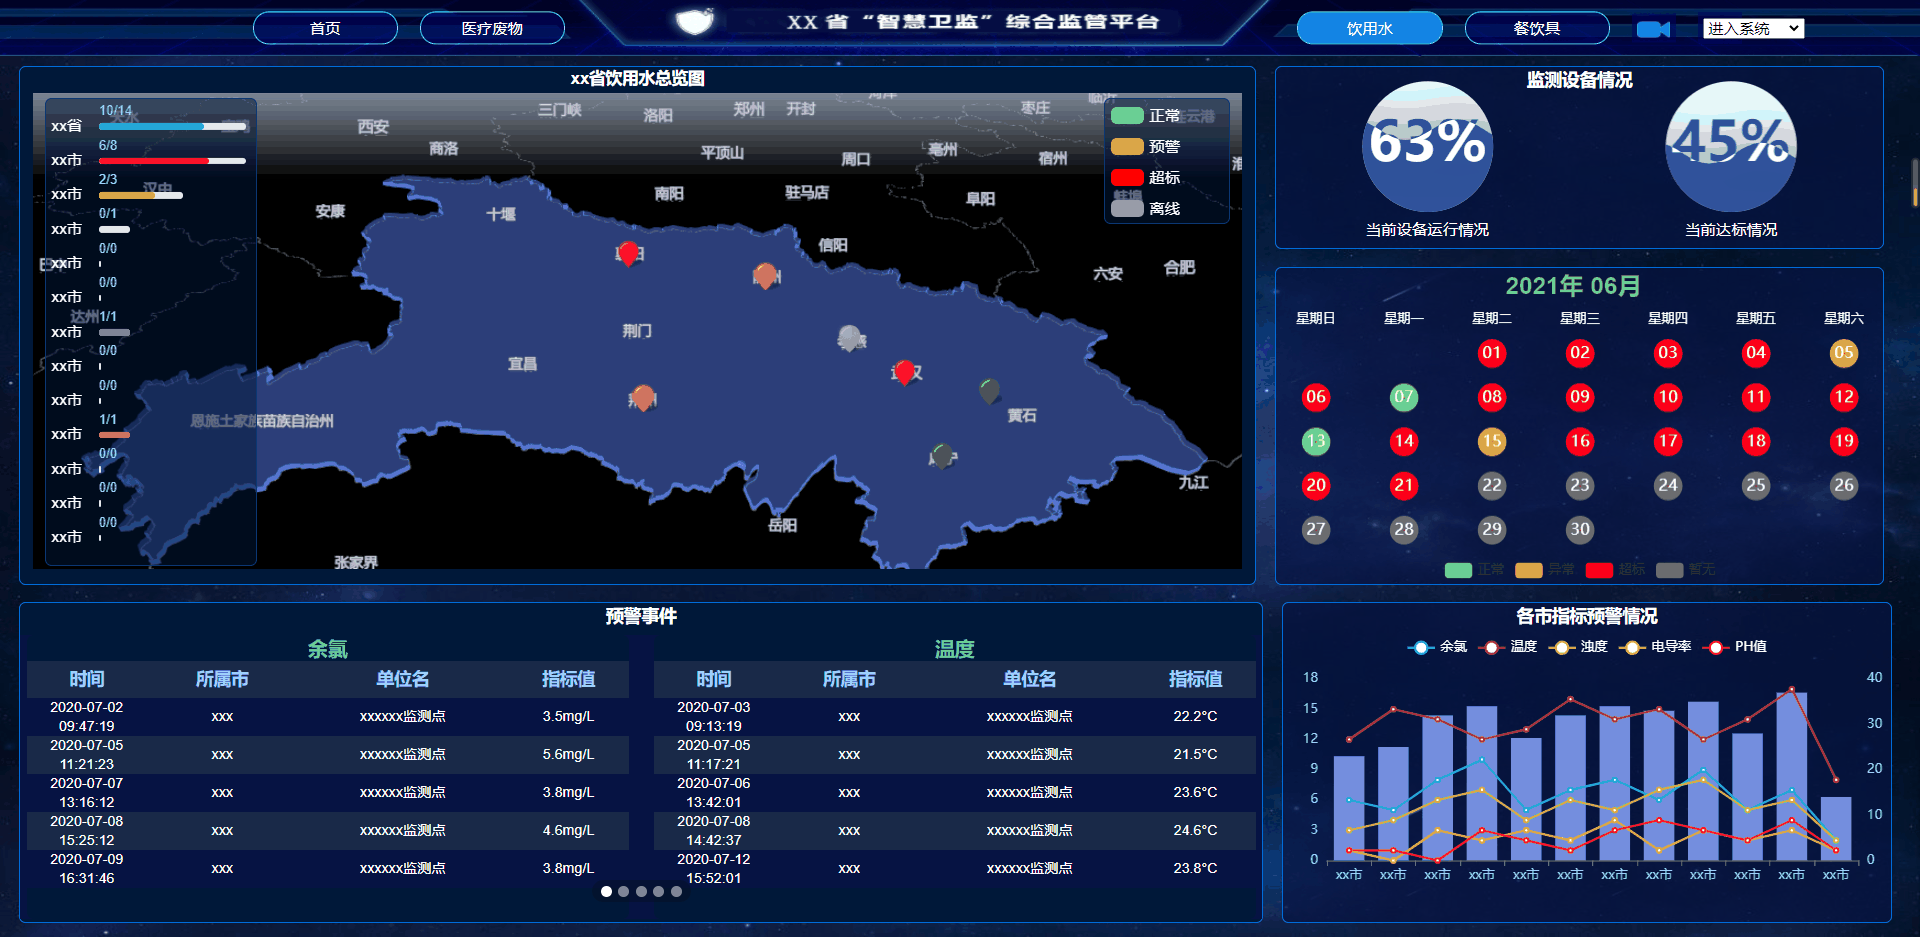
Task: Toggle PH值 series in chart legend
Action: click(x=1735, y=647)
